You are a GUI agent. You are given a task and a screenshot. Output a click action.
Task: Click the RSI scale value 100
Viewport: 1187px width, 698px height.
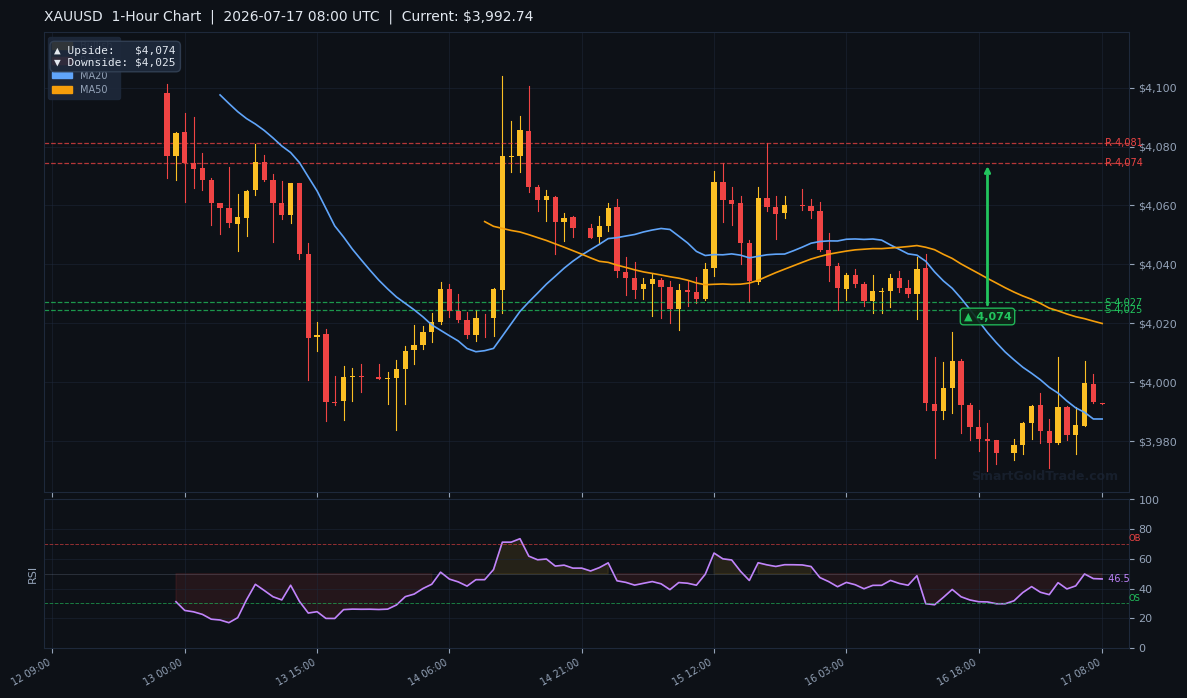pos(1148,500)
